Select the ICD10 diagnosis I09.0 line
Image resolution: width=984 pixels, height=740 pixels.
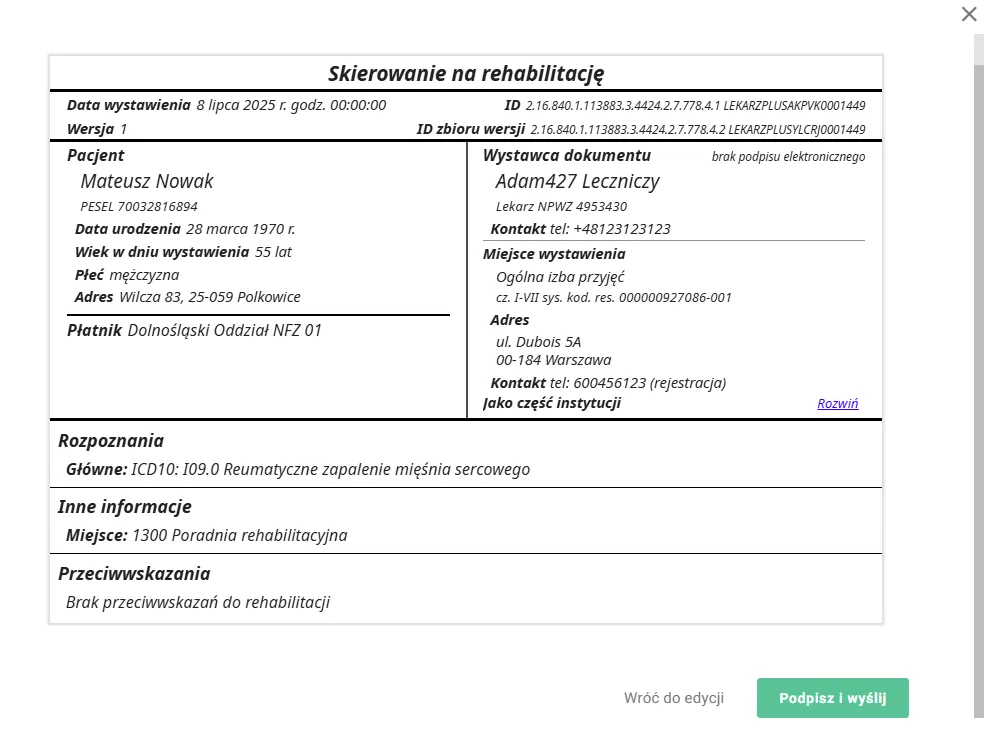click(310, 469)
